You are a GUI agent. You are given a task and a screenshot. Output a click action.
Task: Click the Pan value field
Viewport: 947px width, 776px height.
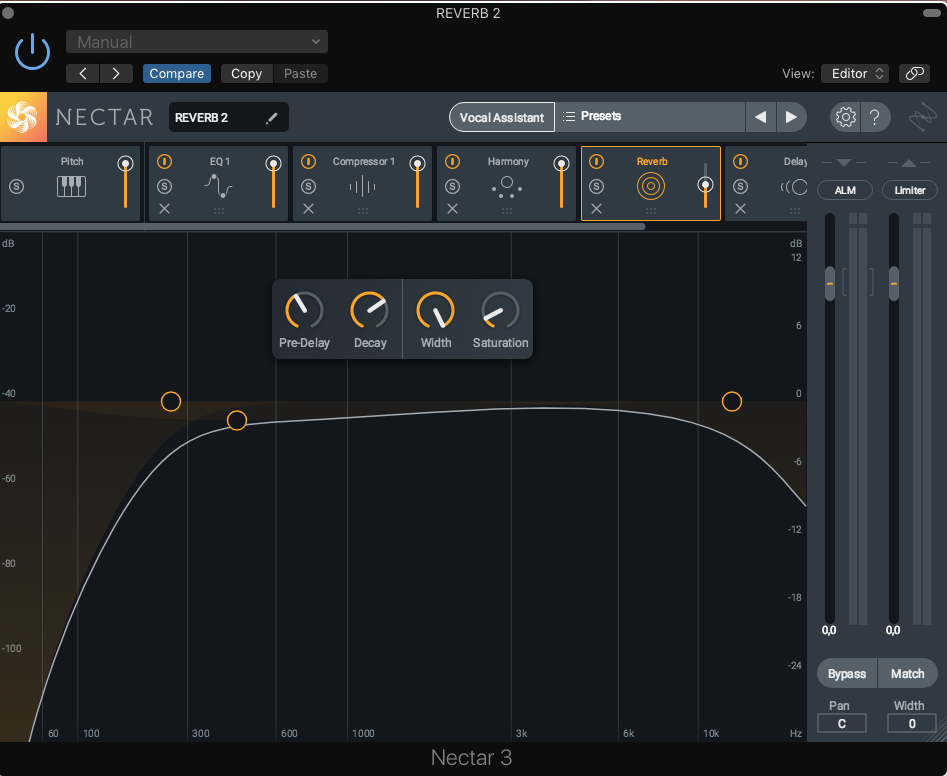841,723
